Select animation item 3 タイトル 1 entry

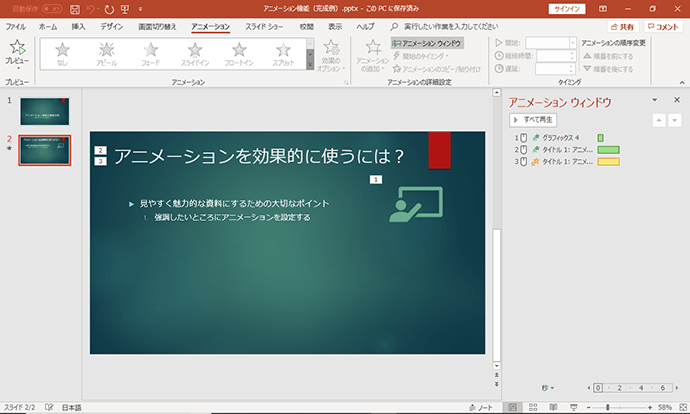coord(565,161)
